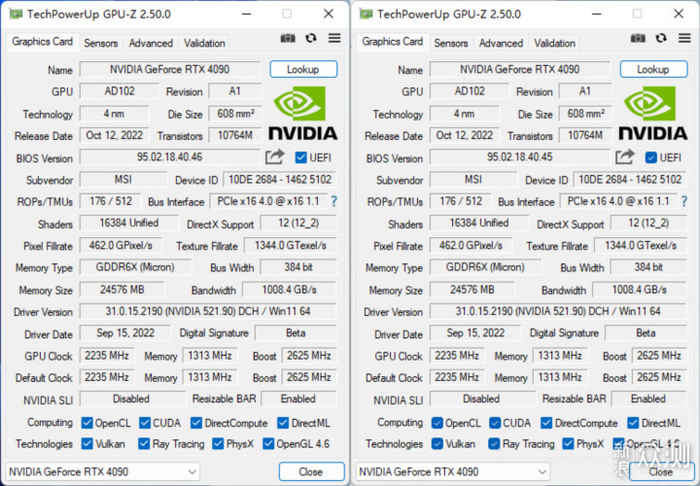Toggle CUDA checkbox in left window
Image resolution: width=700 pixels, height=486 pixels.
tap(145, 423)
